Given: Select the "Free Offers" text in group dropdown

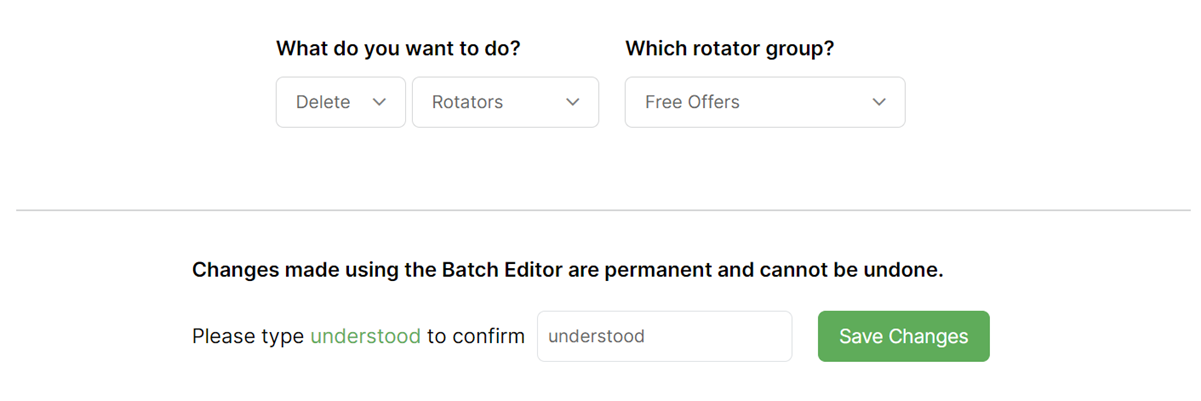Looking at the screenshot, I should coord(692,102).
